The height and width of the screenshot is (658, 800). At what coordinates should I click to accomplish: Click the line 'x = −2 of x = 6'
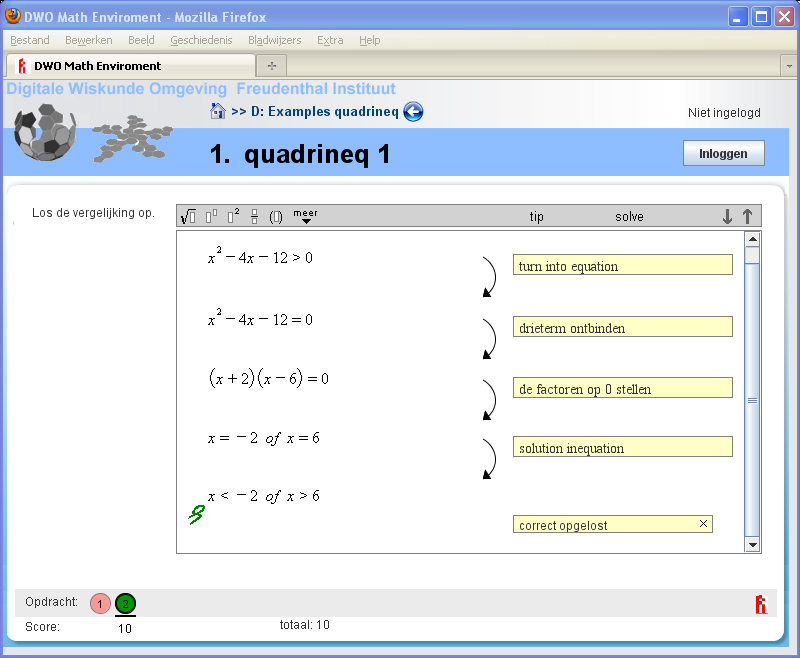pos(264,438)
